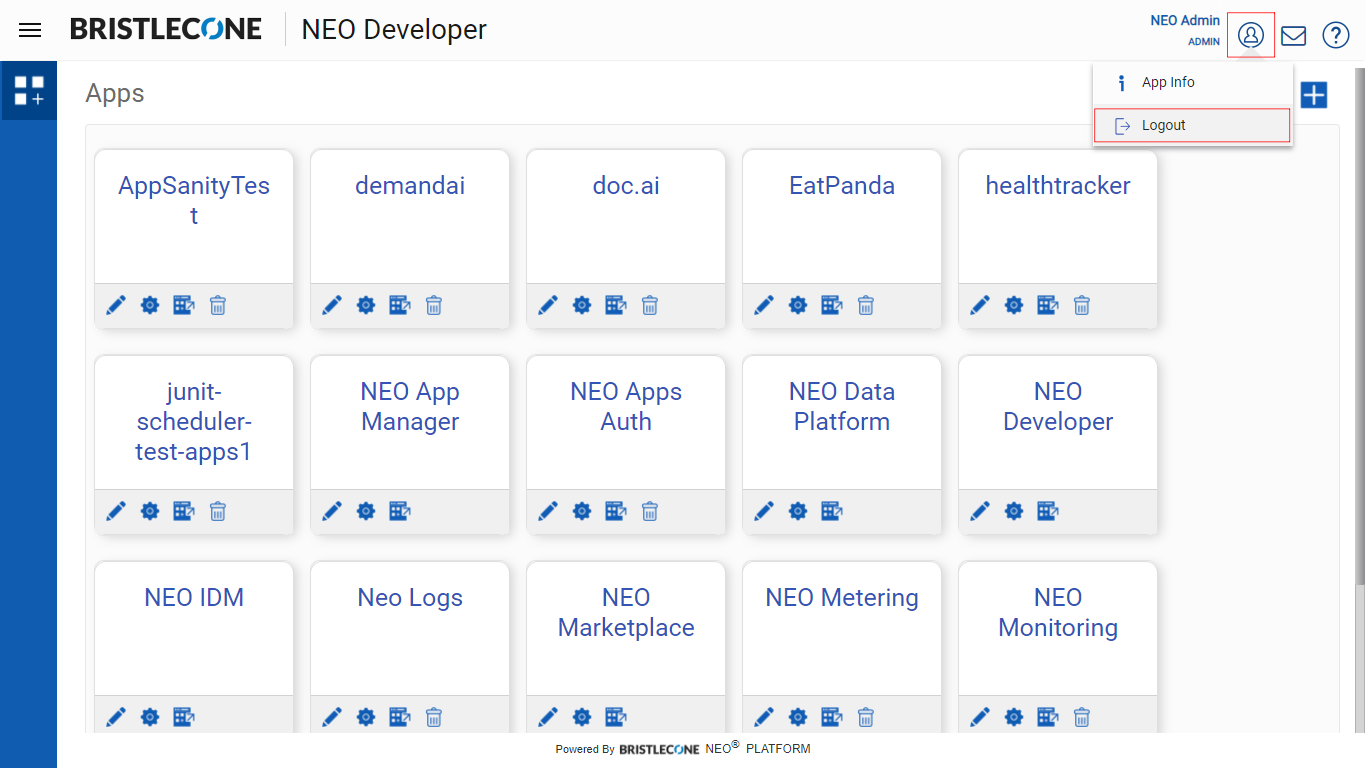1366x768 pixels.
Task: Open settings gear for Neo Logs
Action: [x=366, y=717]
